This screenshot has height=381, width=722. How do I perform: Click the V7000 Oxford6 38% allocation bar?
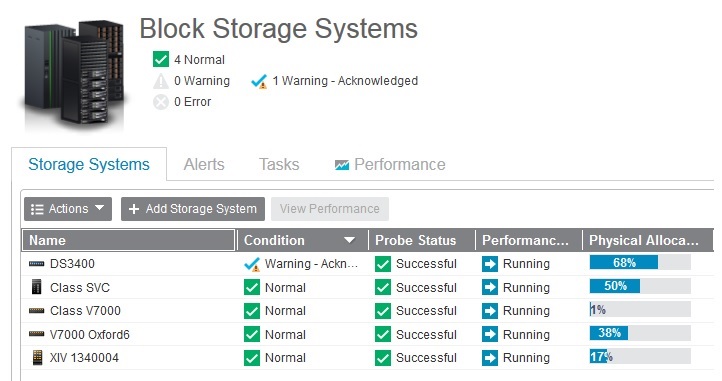[x=640, y=333]
